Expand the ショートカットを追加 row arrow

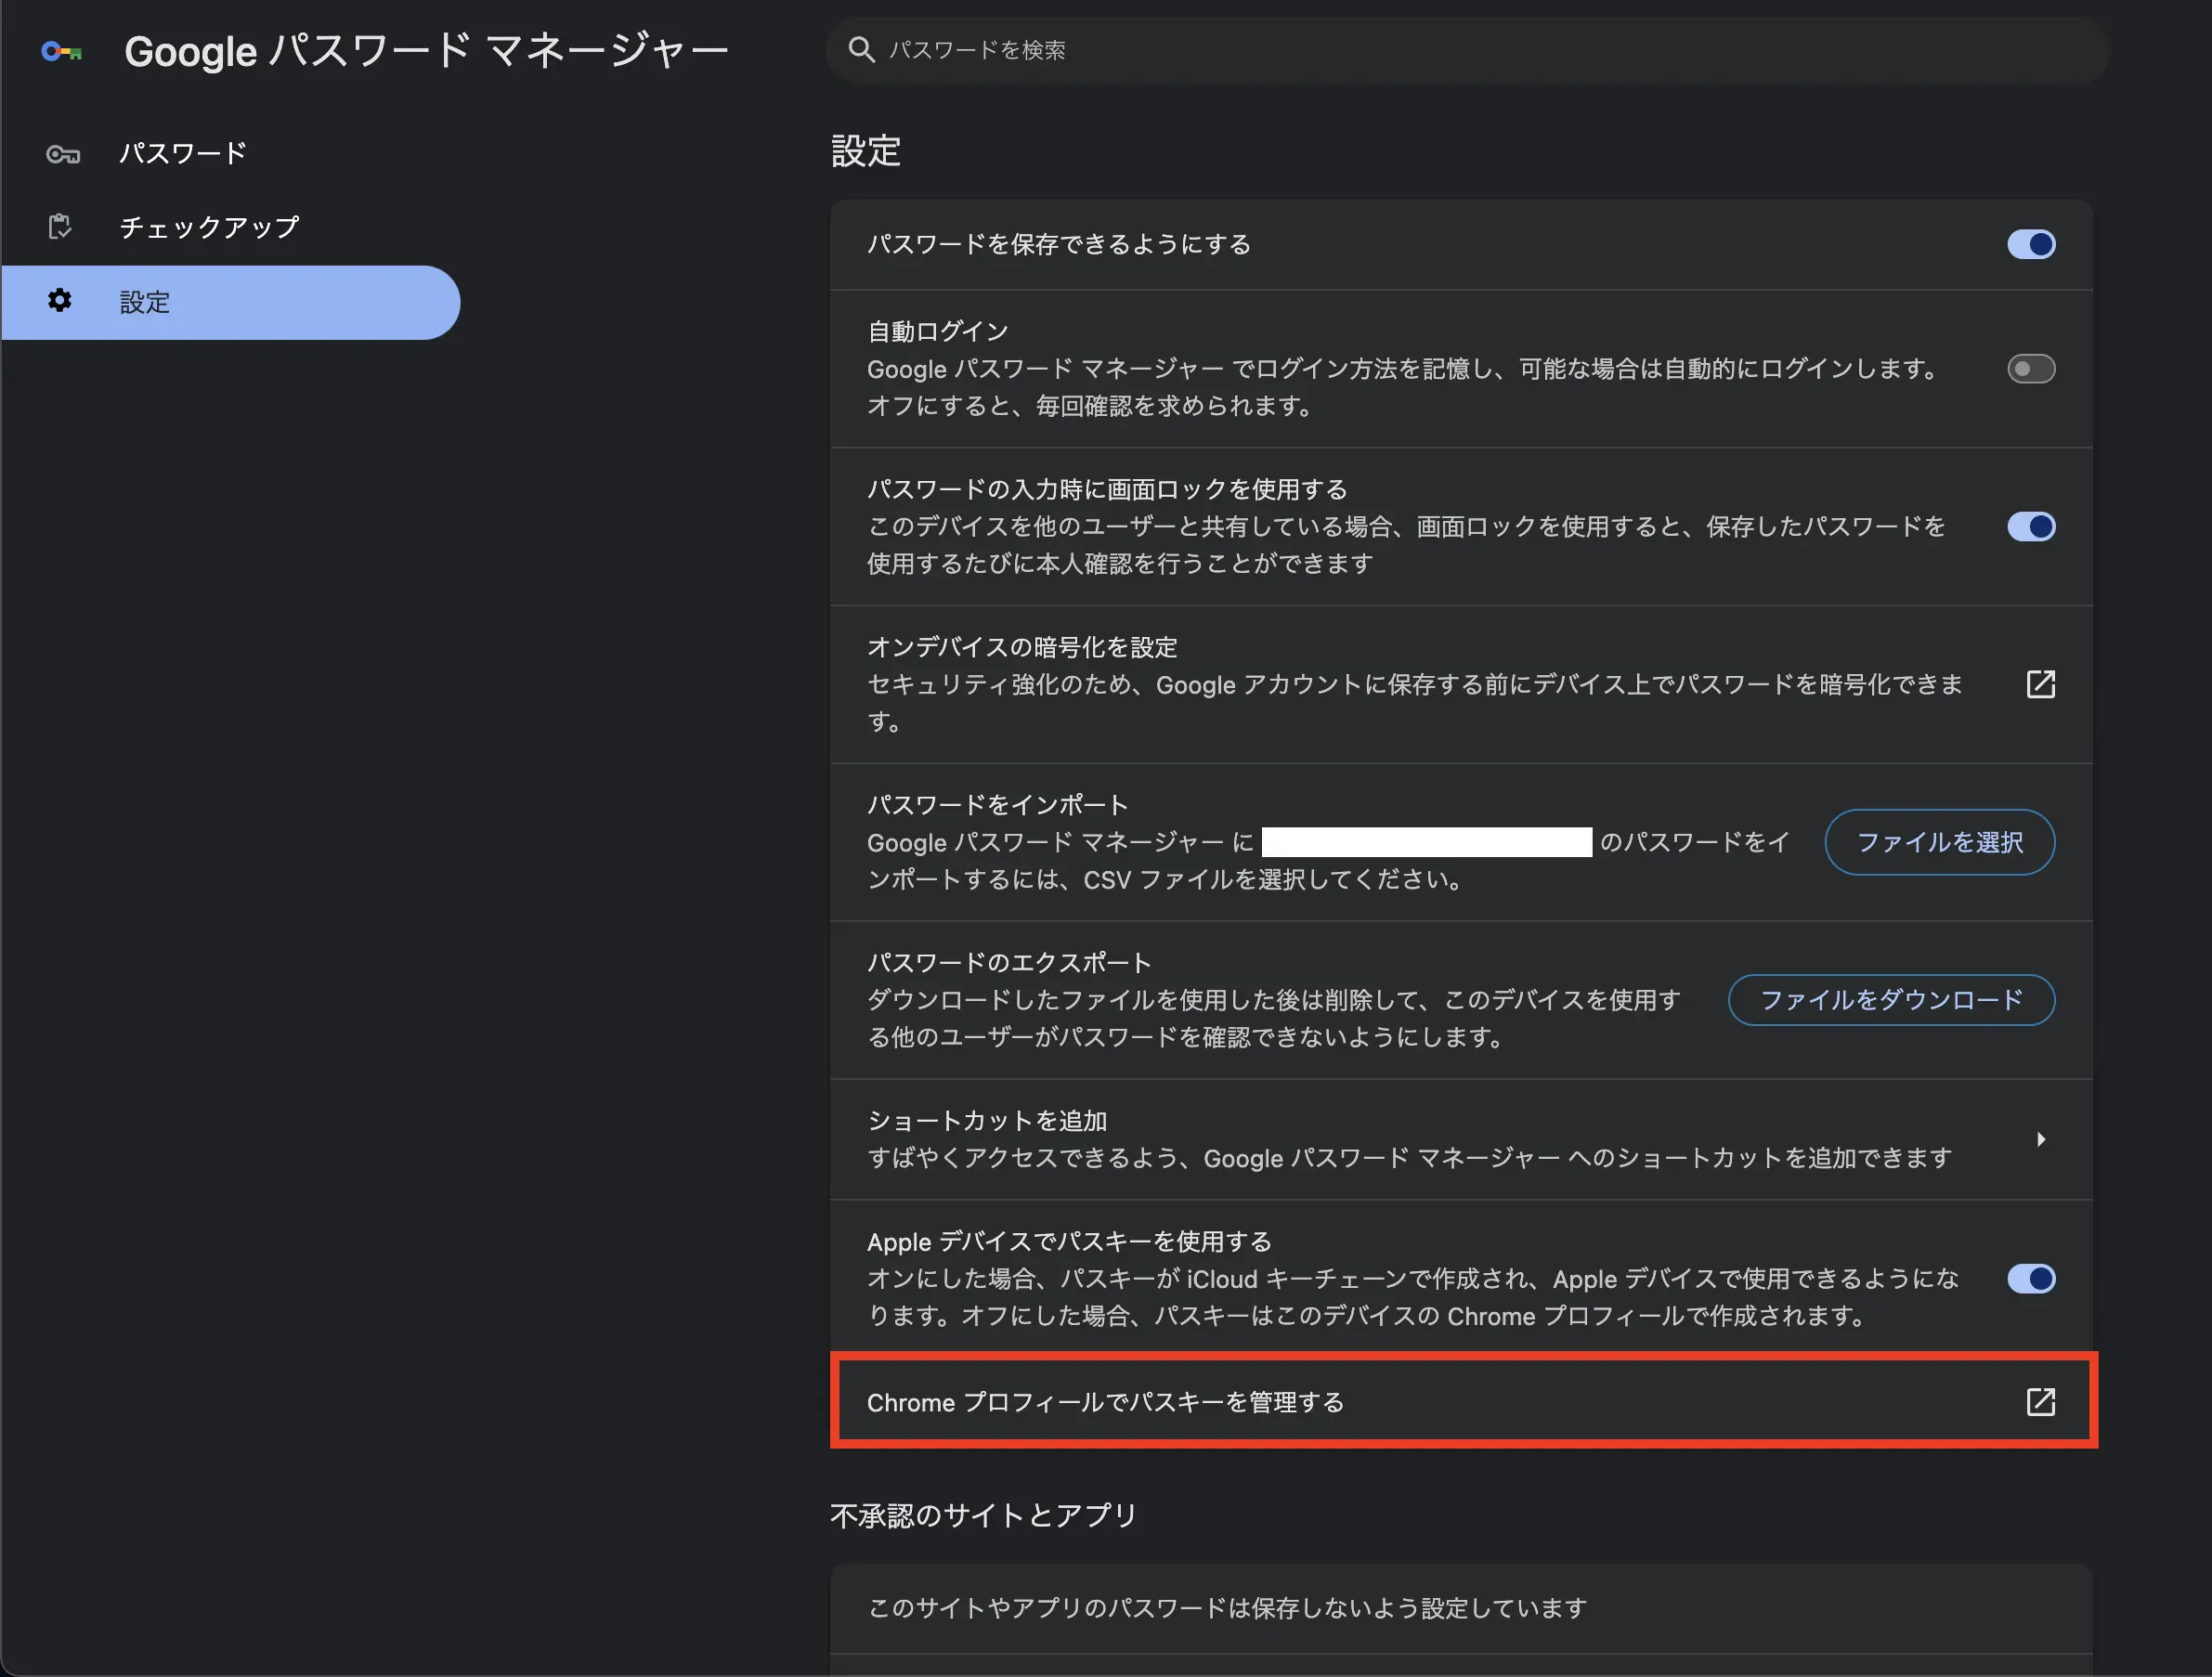point(2041,1139)
